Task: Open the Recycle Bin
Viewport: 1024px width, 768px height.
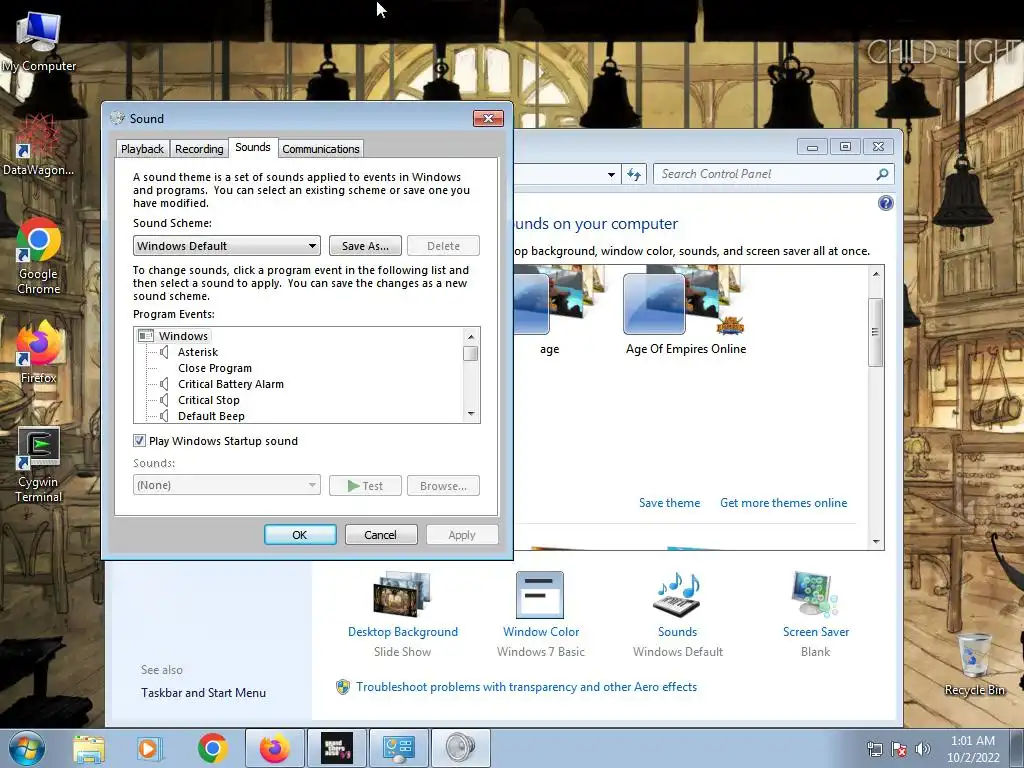Action: tap(974, 664)
